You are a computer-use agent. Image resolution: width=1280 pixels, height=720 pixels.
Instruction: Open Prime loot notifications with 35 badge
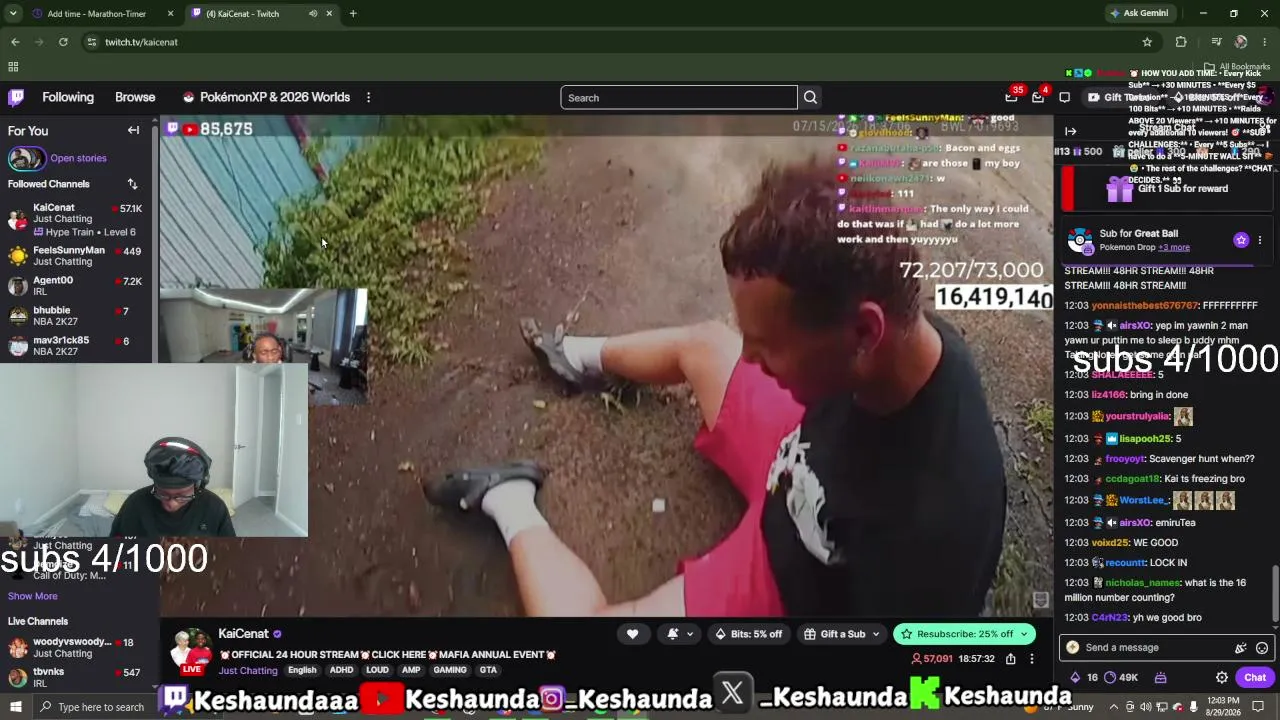(x=1011, y=97)
